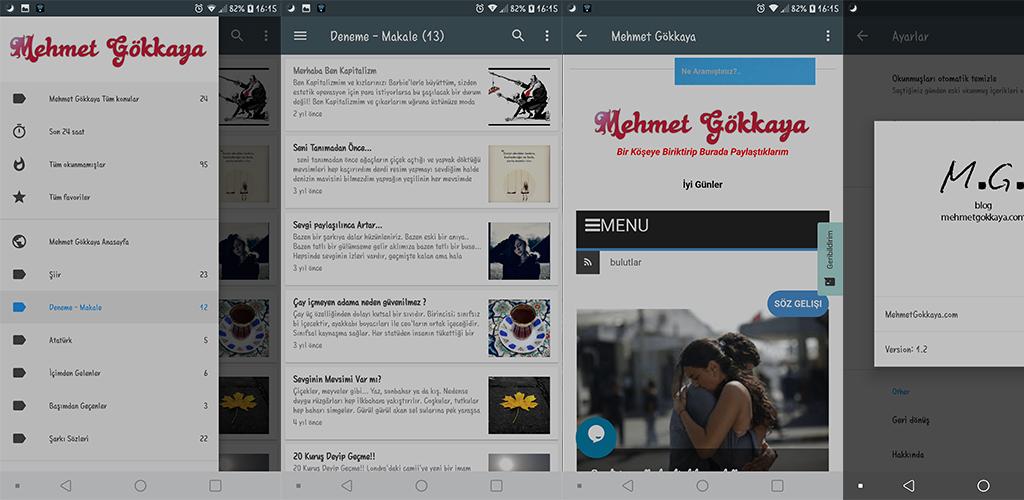1024x500 pixels.
Task: Open Geri dönüş setting in Ayarlar
Action: click(910, 420)
